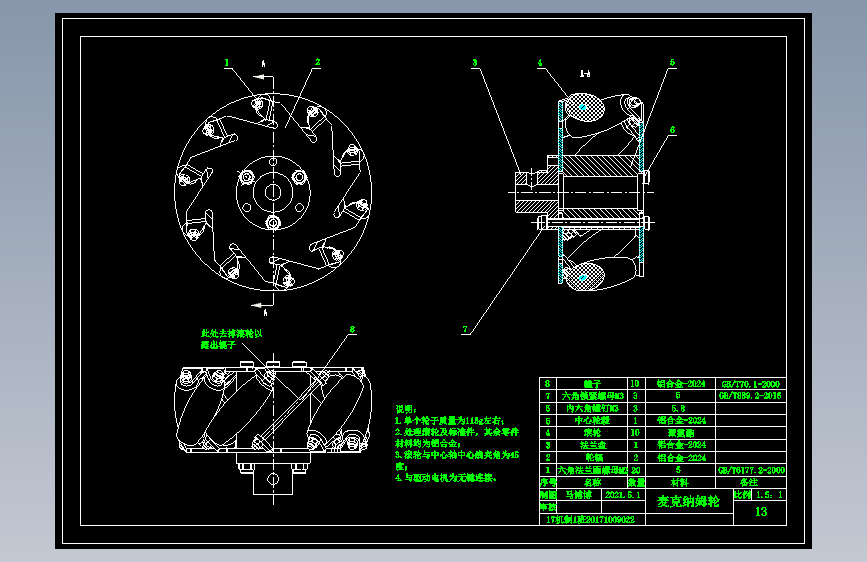Screen dimensions: 867x562
Task: Click the 材料 header cell
Action: tap(680, 482)
